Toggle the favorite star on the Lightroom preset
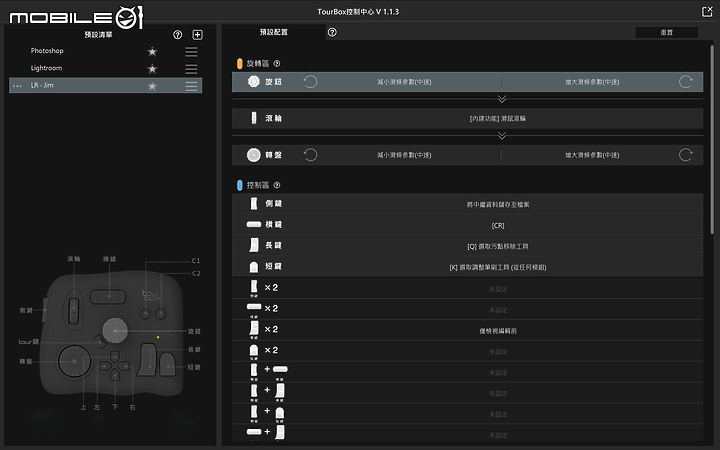The image size is (720, 450). (152, 69)
